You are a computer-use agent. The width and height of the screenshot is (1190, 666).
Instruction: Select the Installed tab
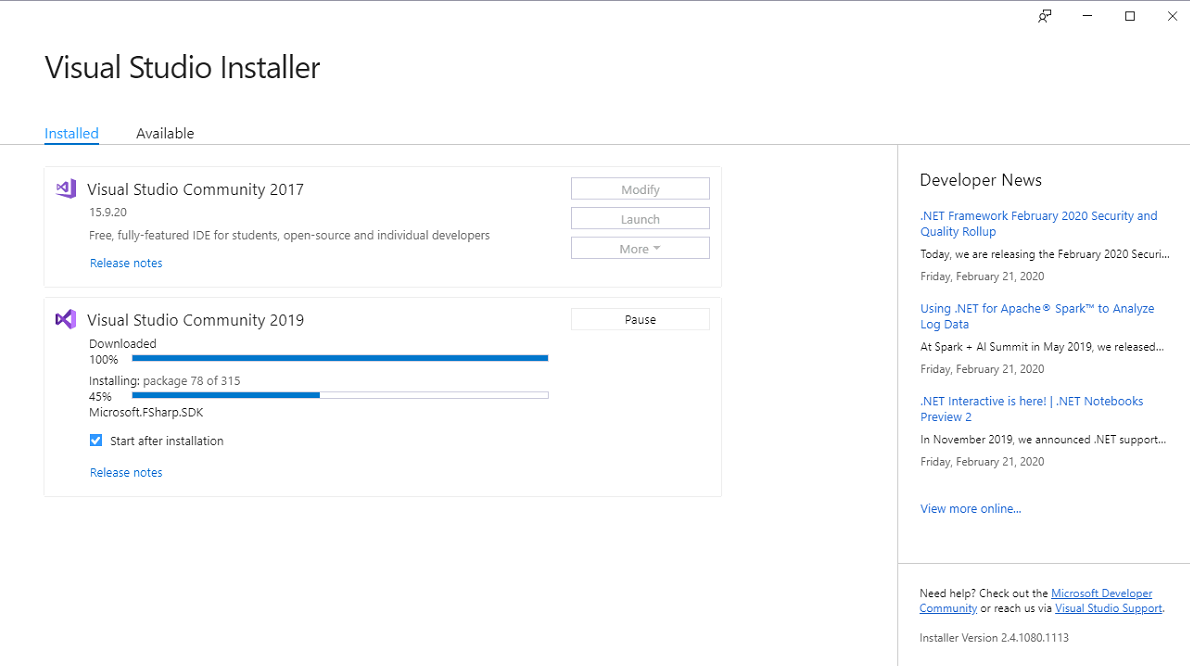71,133
